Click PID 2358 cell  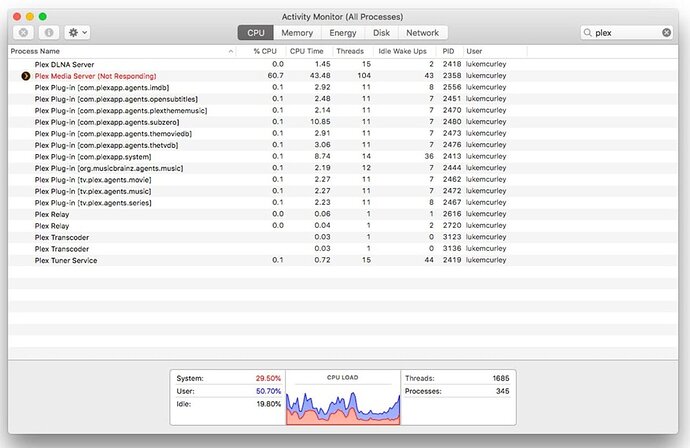(x=452, y=76)
